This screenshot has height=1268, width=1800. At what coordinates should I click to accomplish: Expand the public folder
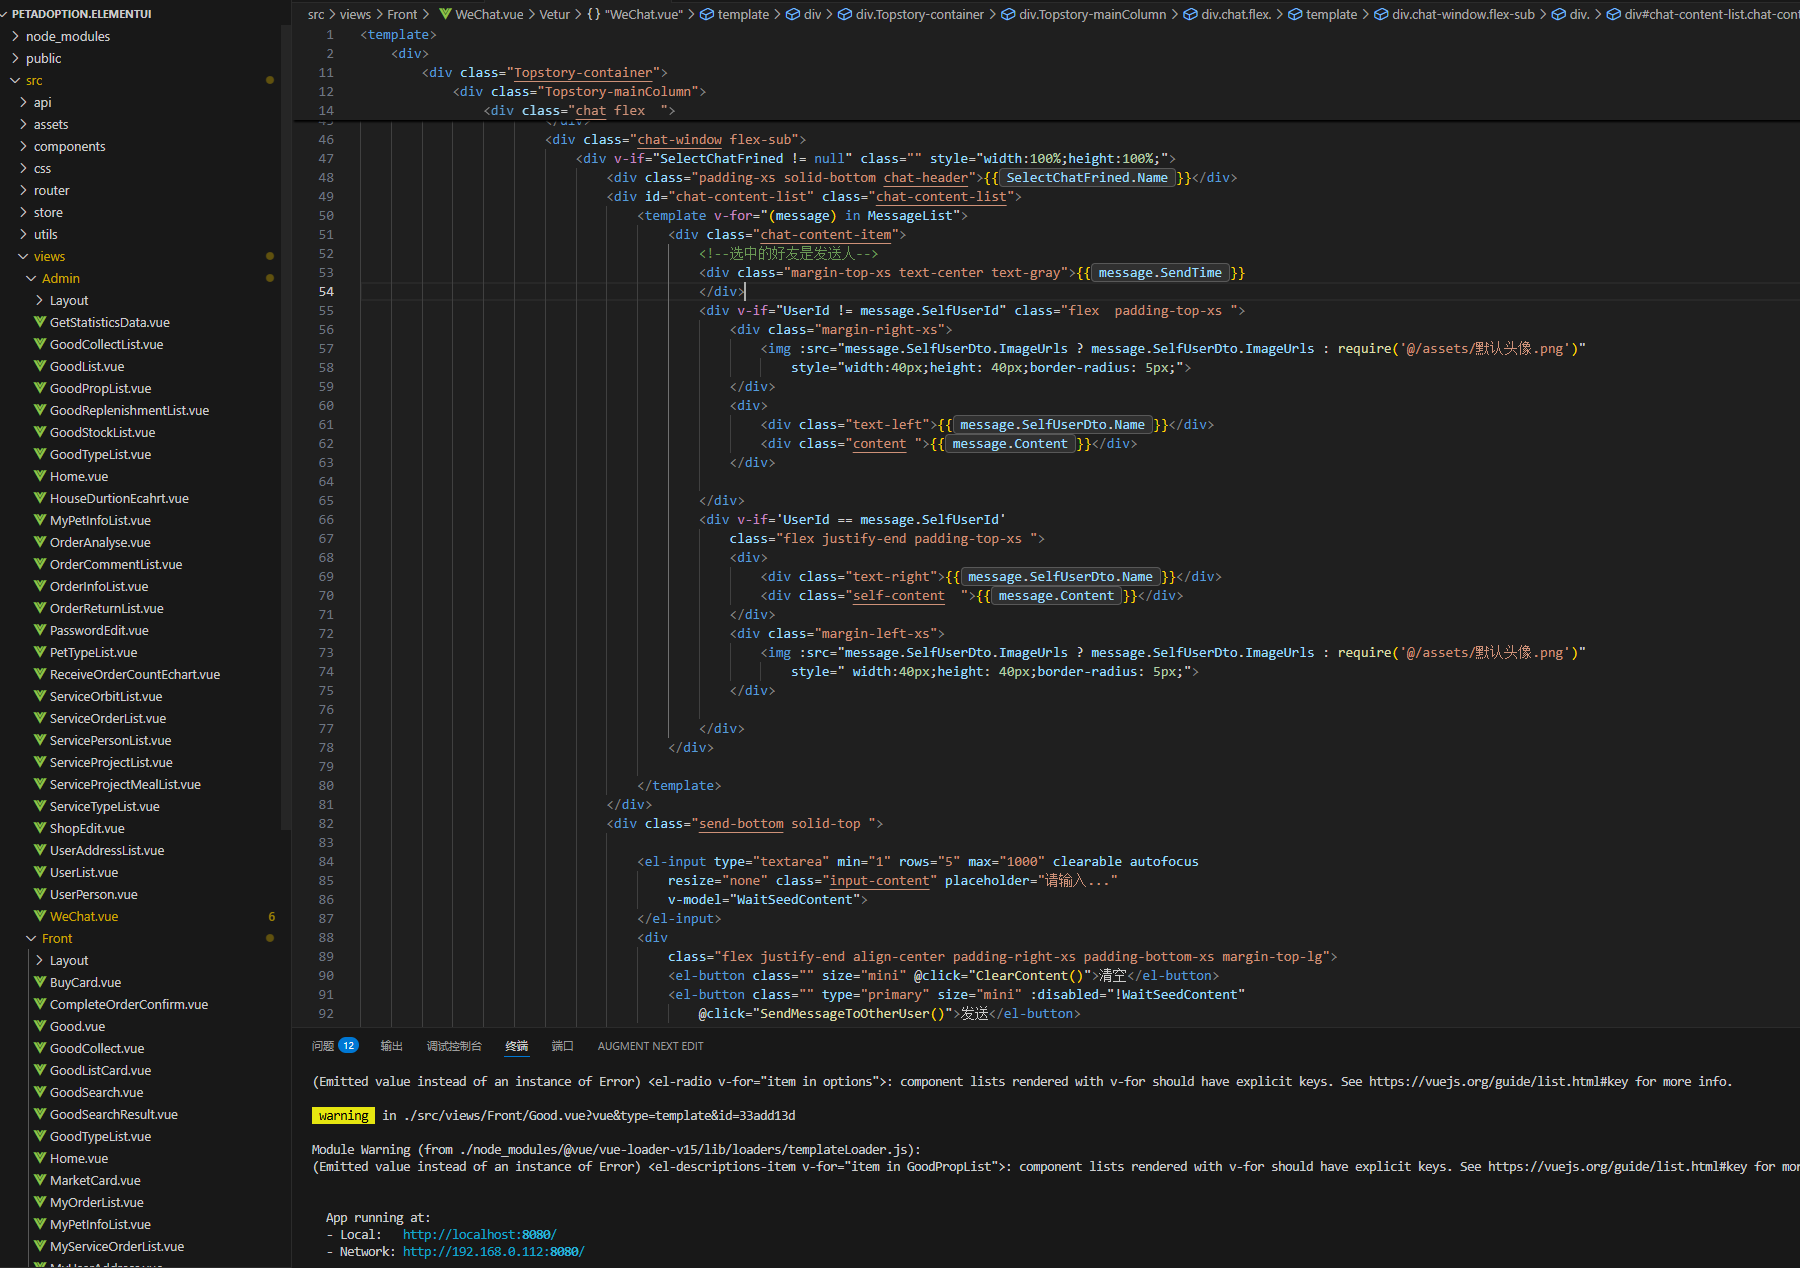pos(15,58)
